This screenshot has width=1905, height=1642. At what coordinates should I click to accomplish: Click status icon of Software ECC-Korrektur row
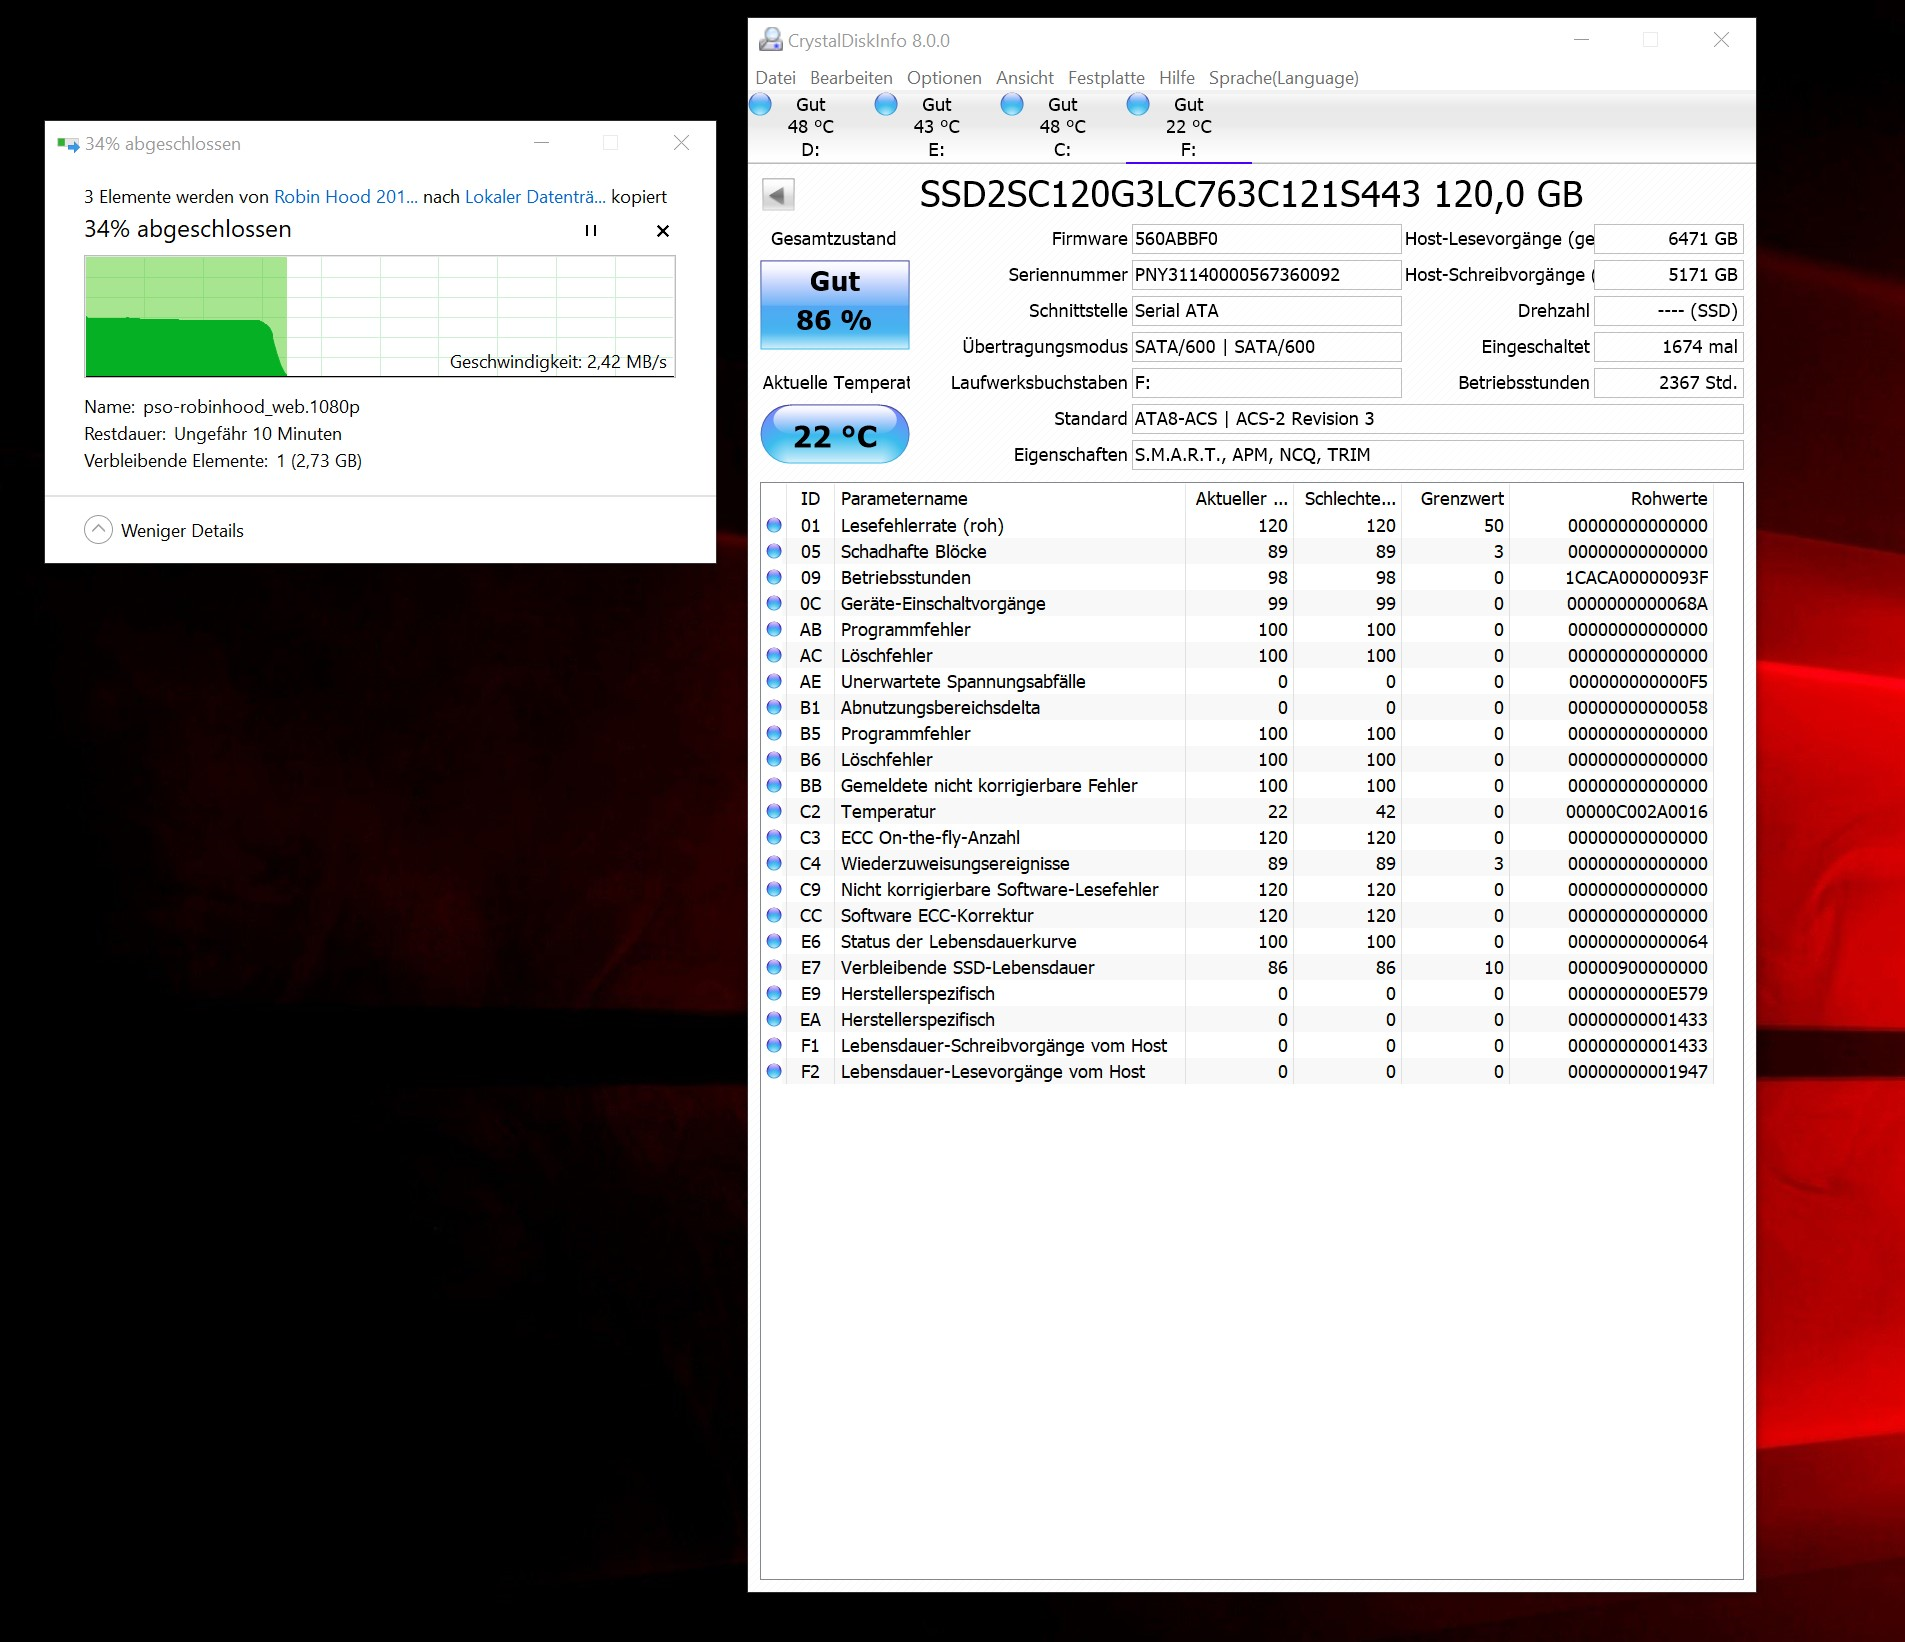click(774, 915)
